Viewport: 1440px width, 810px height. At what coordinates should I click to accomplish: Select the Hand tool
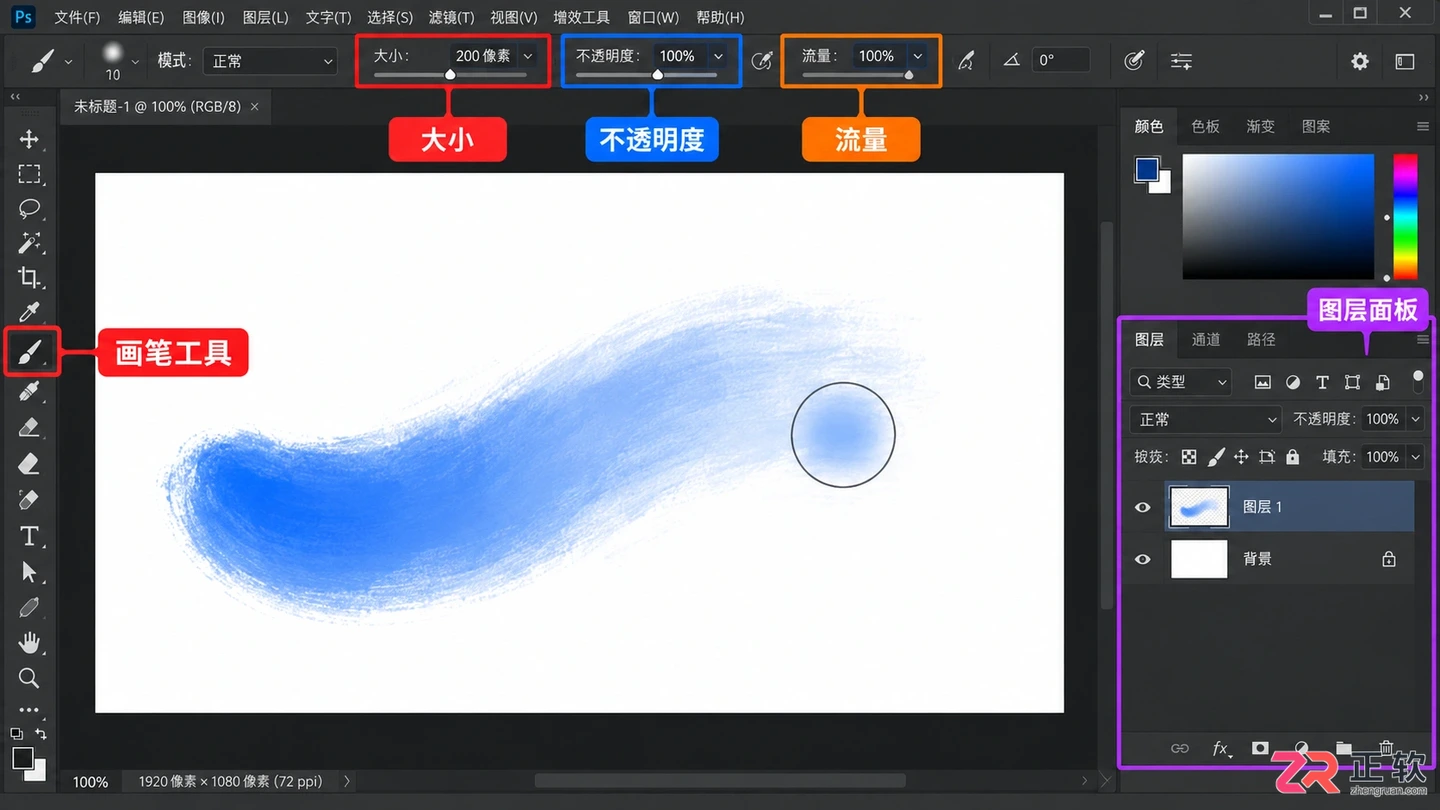[x=29, y=642]
